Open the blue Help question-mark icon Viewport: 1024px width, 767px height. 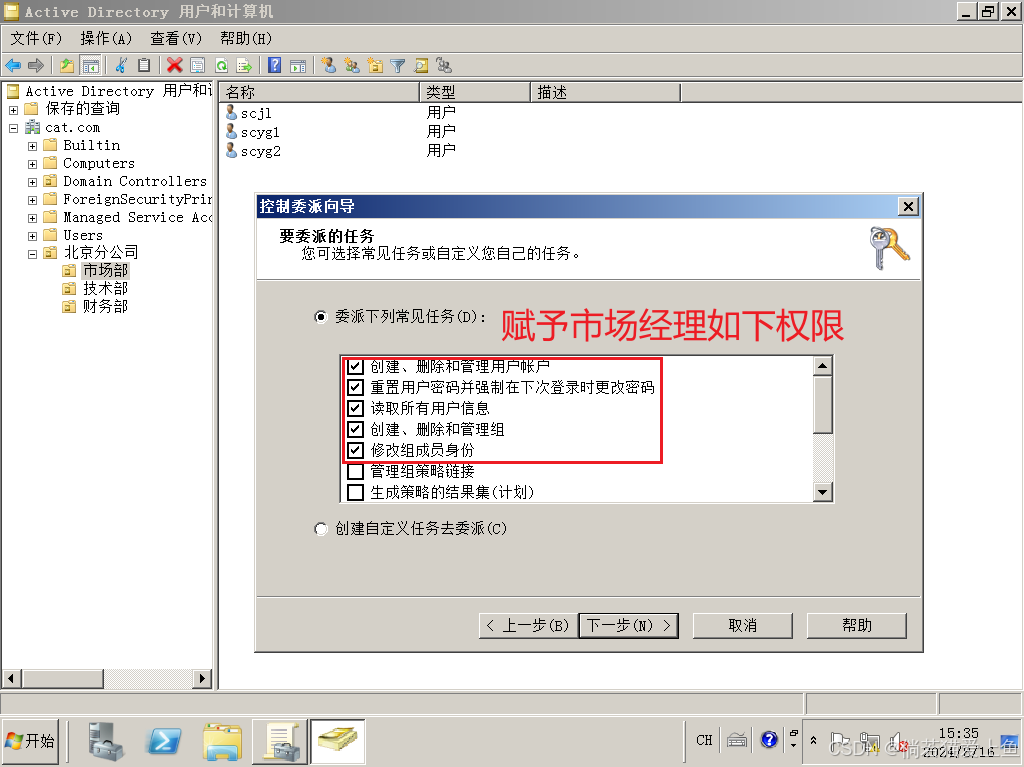tap(275, 65)
